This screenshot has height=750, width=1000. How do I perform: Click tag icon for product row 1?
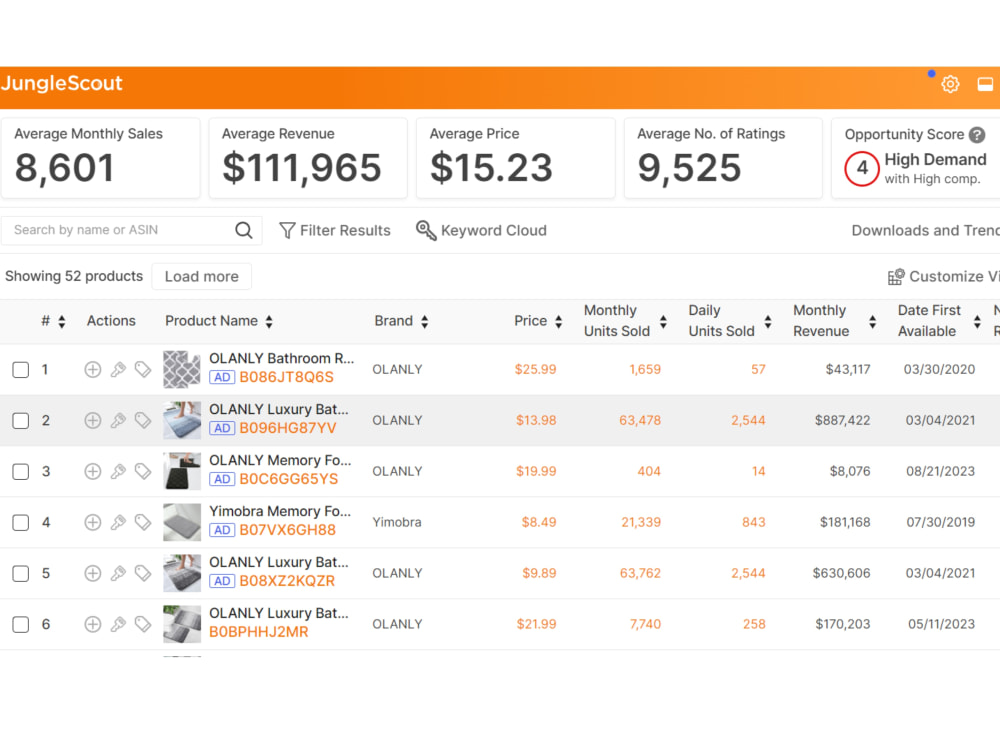pos(143,369)
